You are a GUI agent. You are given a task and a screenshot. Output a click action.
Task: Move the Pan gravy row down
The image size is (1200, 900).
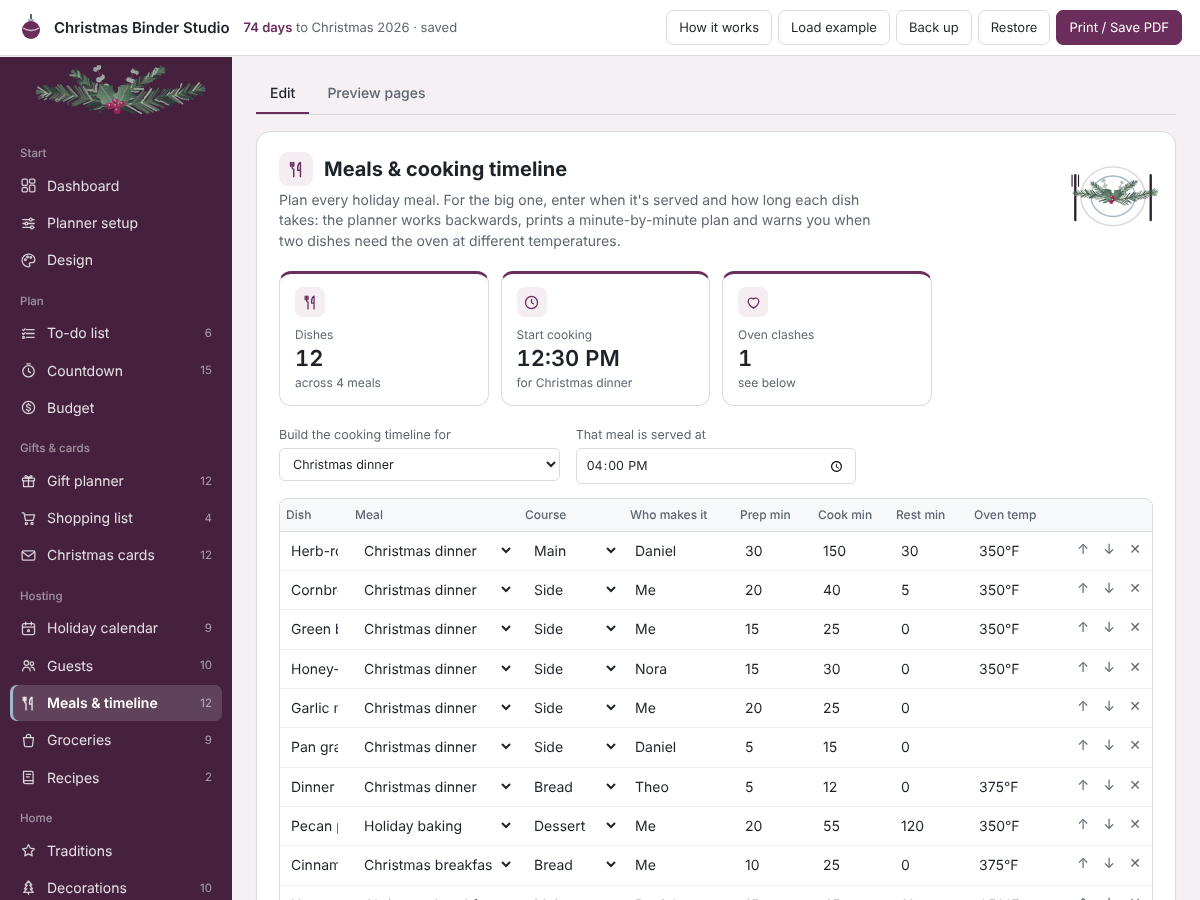[x=1109, y=746]
